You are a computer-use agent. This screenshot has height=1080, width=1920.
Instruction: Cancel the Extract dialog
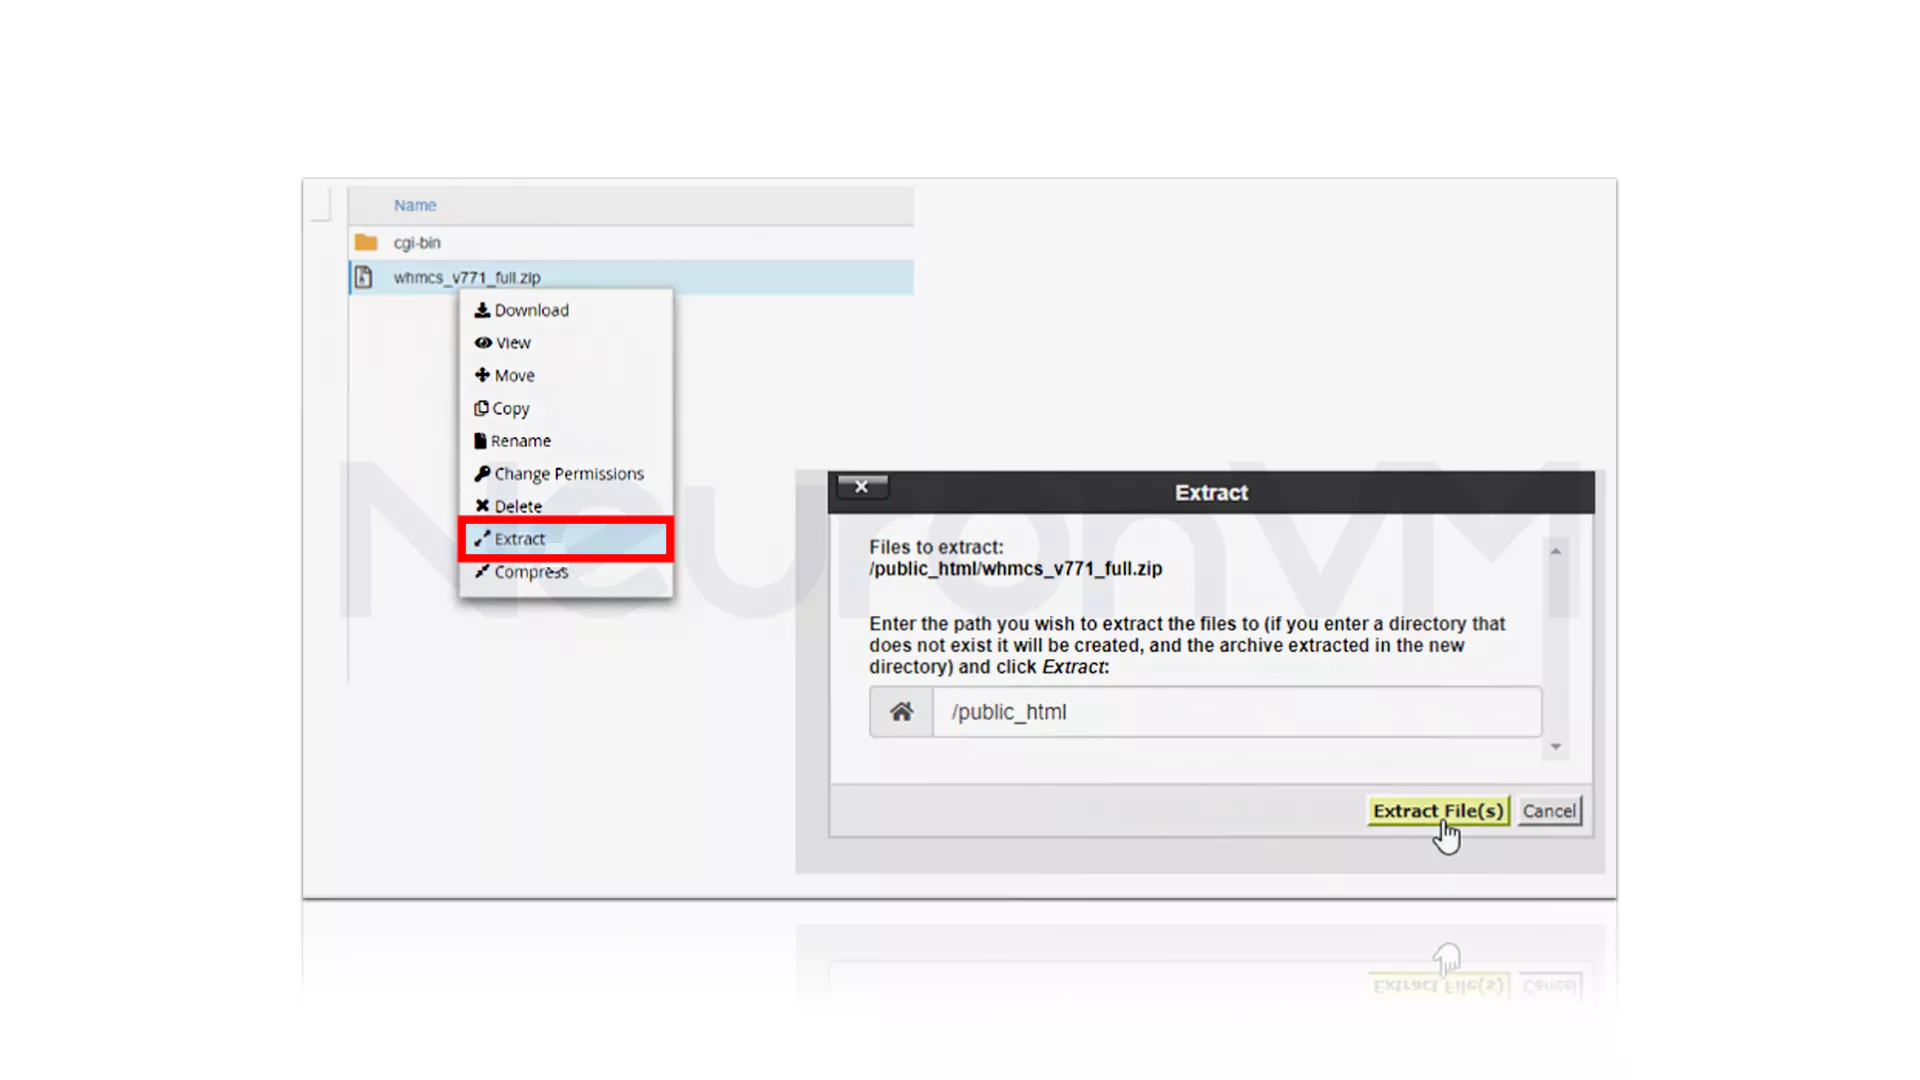(x=1549, y=811)
